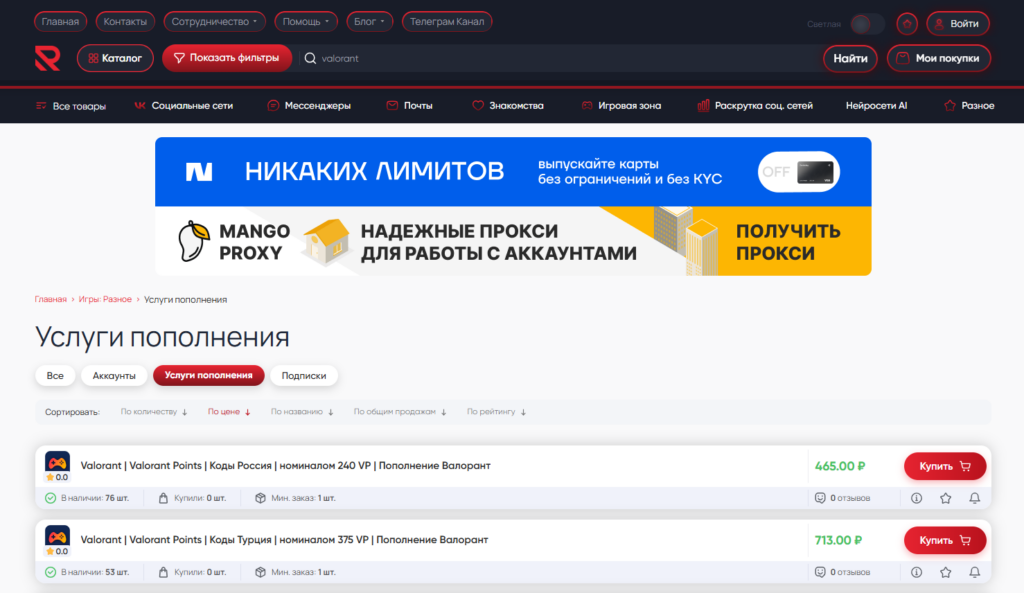
Task: Open Главная breadcrumb link
Action: tap(50, 299)
